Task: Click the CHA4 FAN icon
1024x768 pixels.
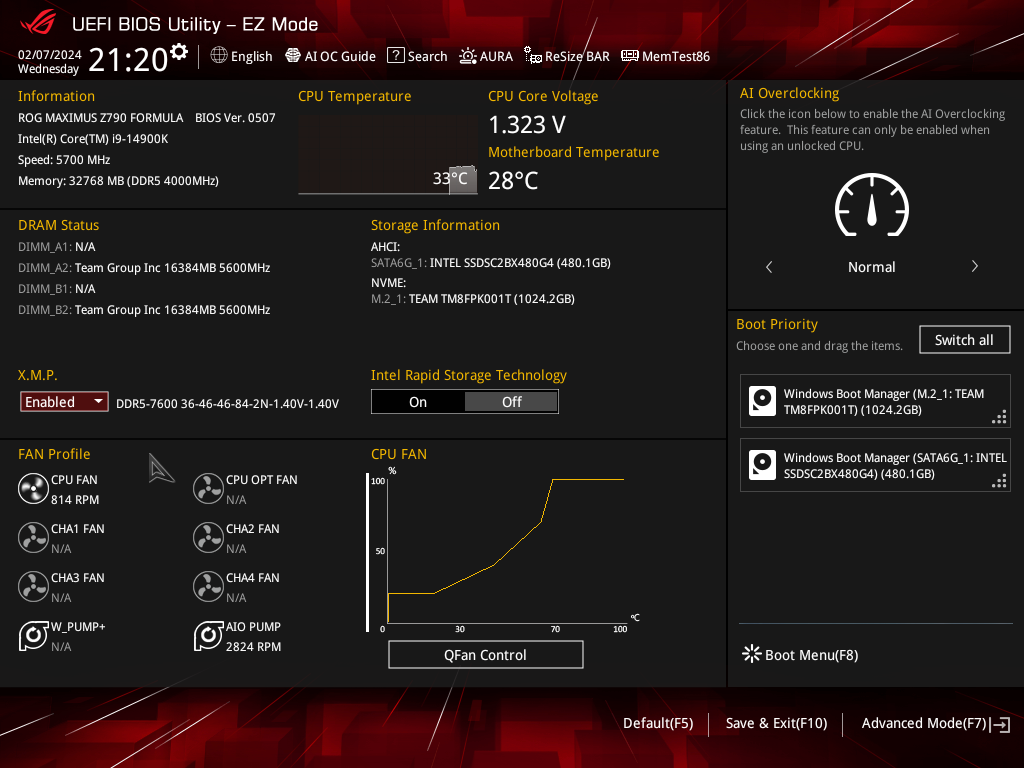Action: (208, 587)
